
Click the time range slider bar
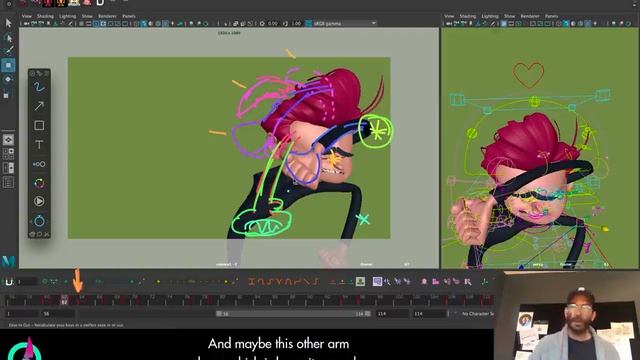click(x=293, y=314)
